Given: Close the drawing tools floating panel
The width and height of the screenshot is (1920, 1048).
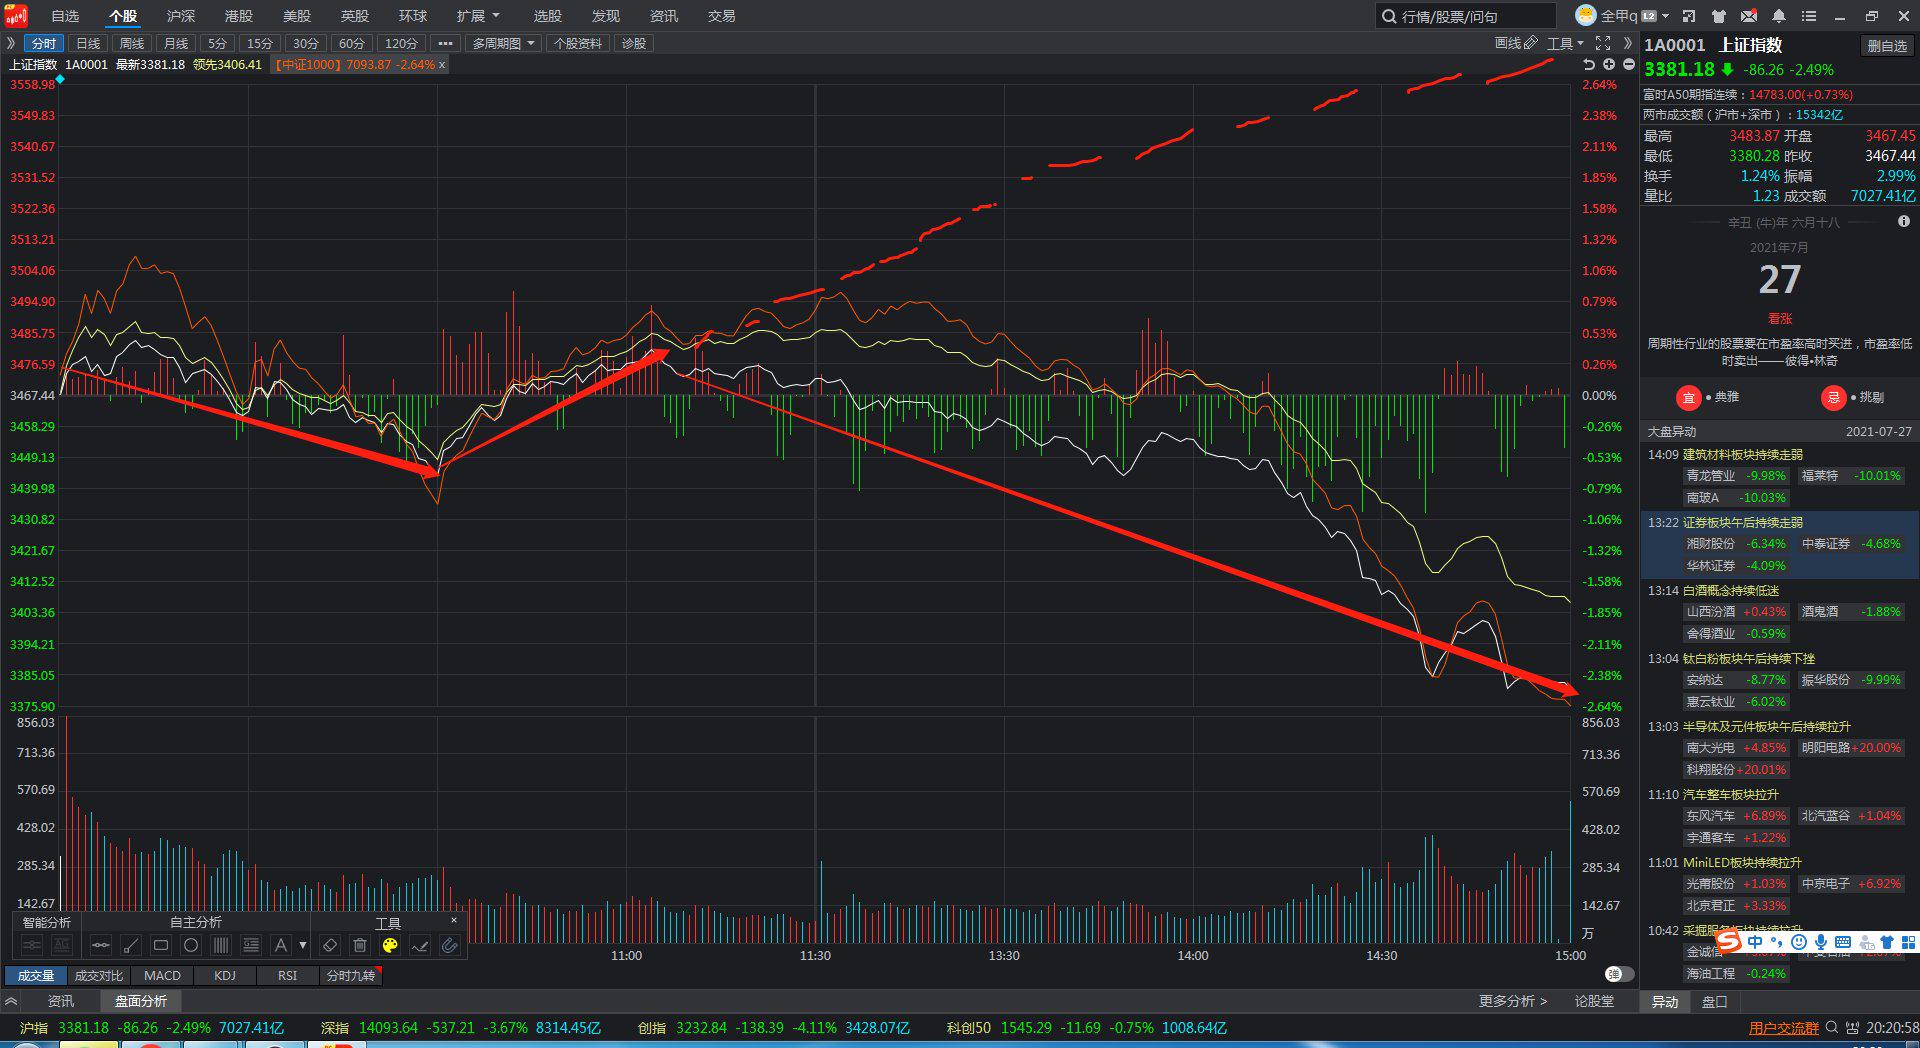Looking at the screenshot, I should [454, 920].
